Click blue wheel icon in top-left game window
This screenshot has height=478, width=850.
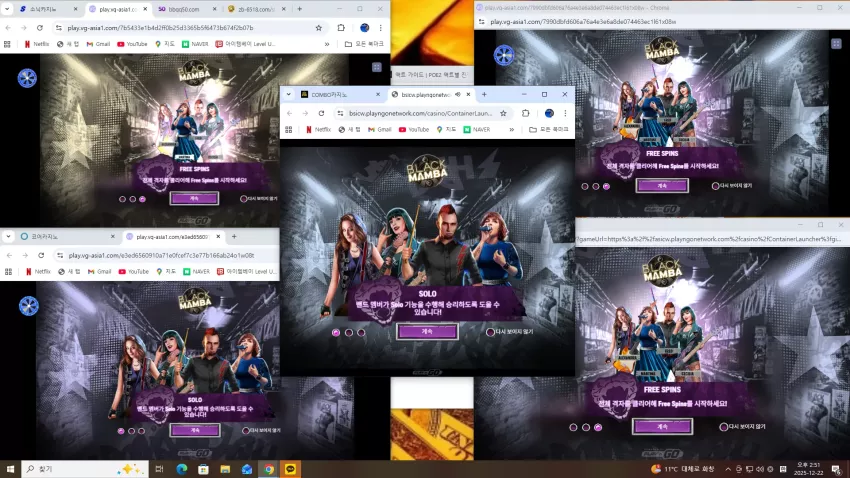coord(27,78)
